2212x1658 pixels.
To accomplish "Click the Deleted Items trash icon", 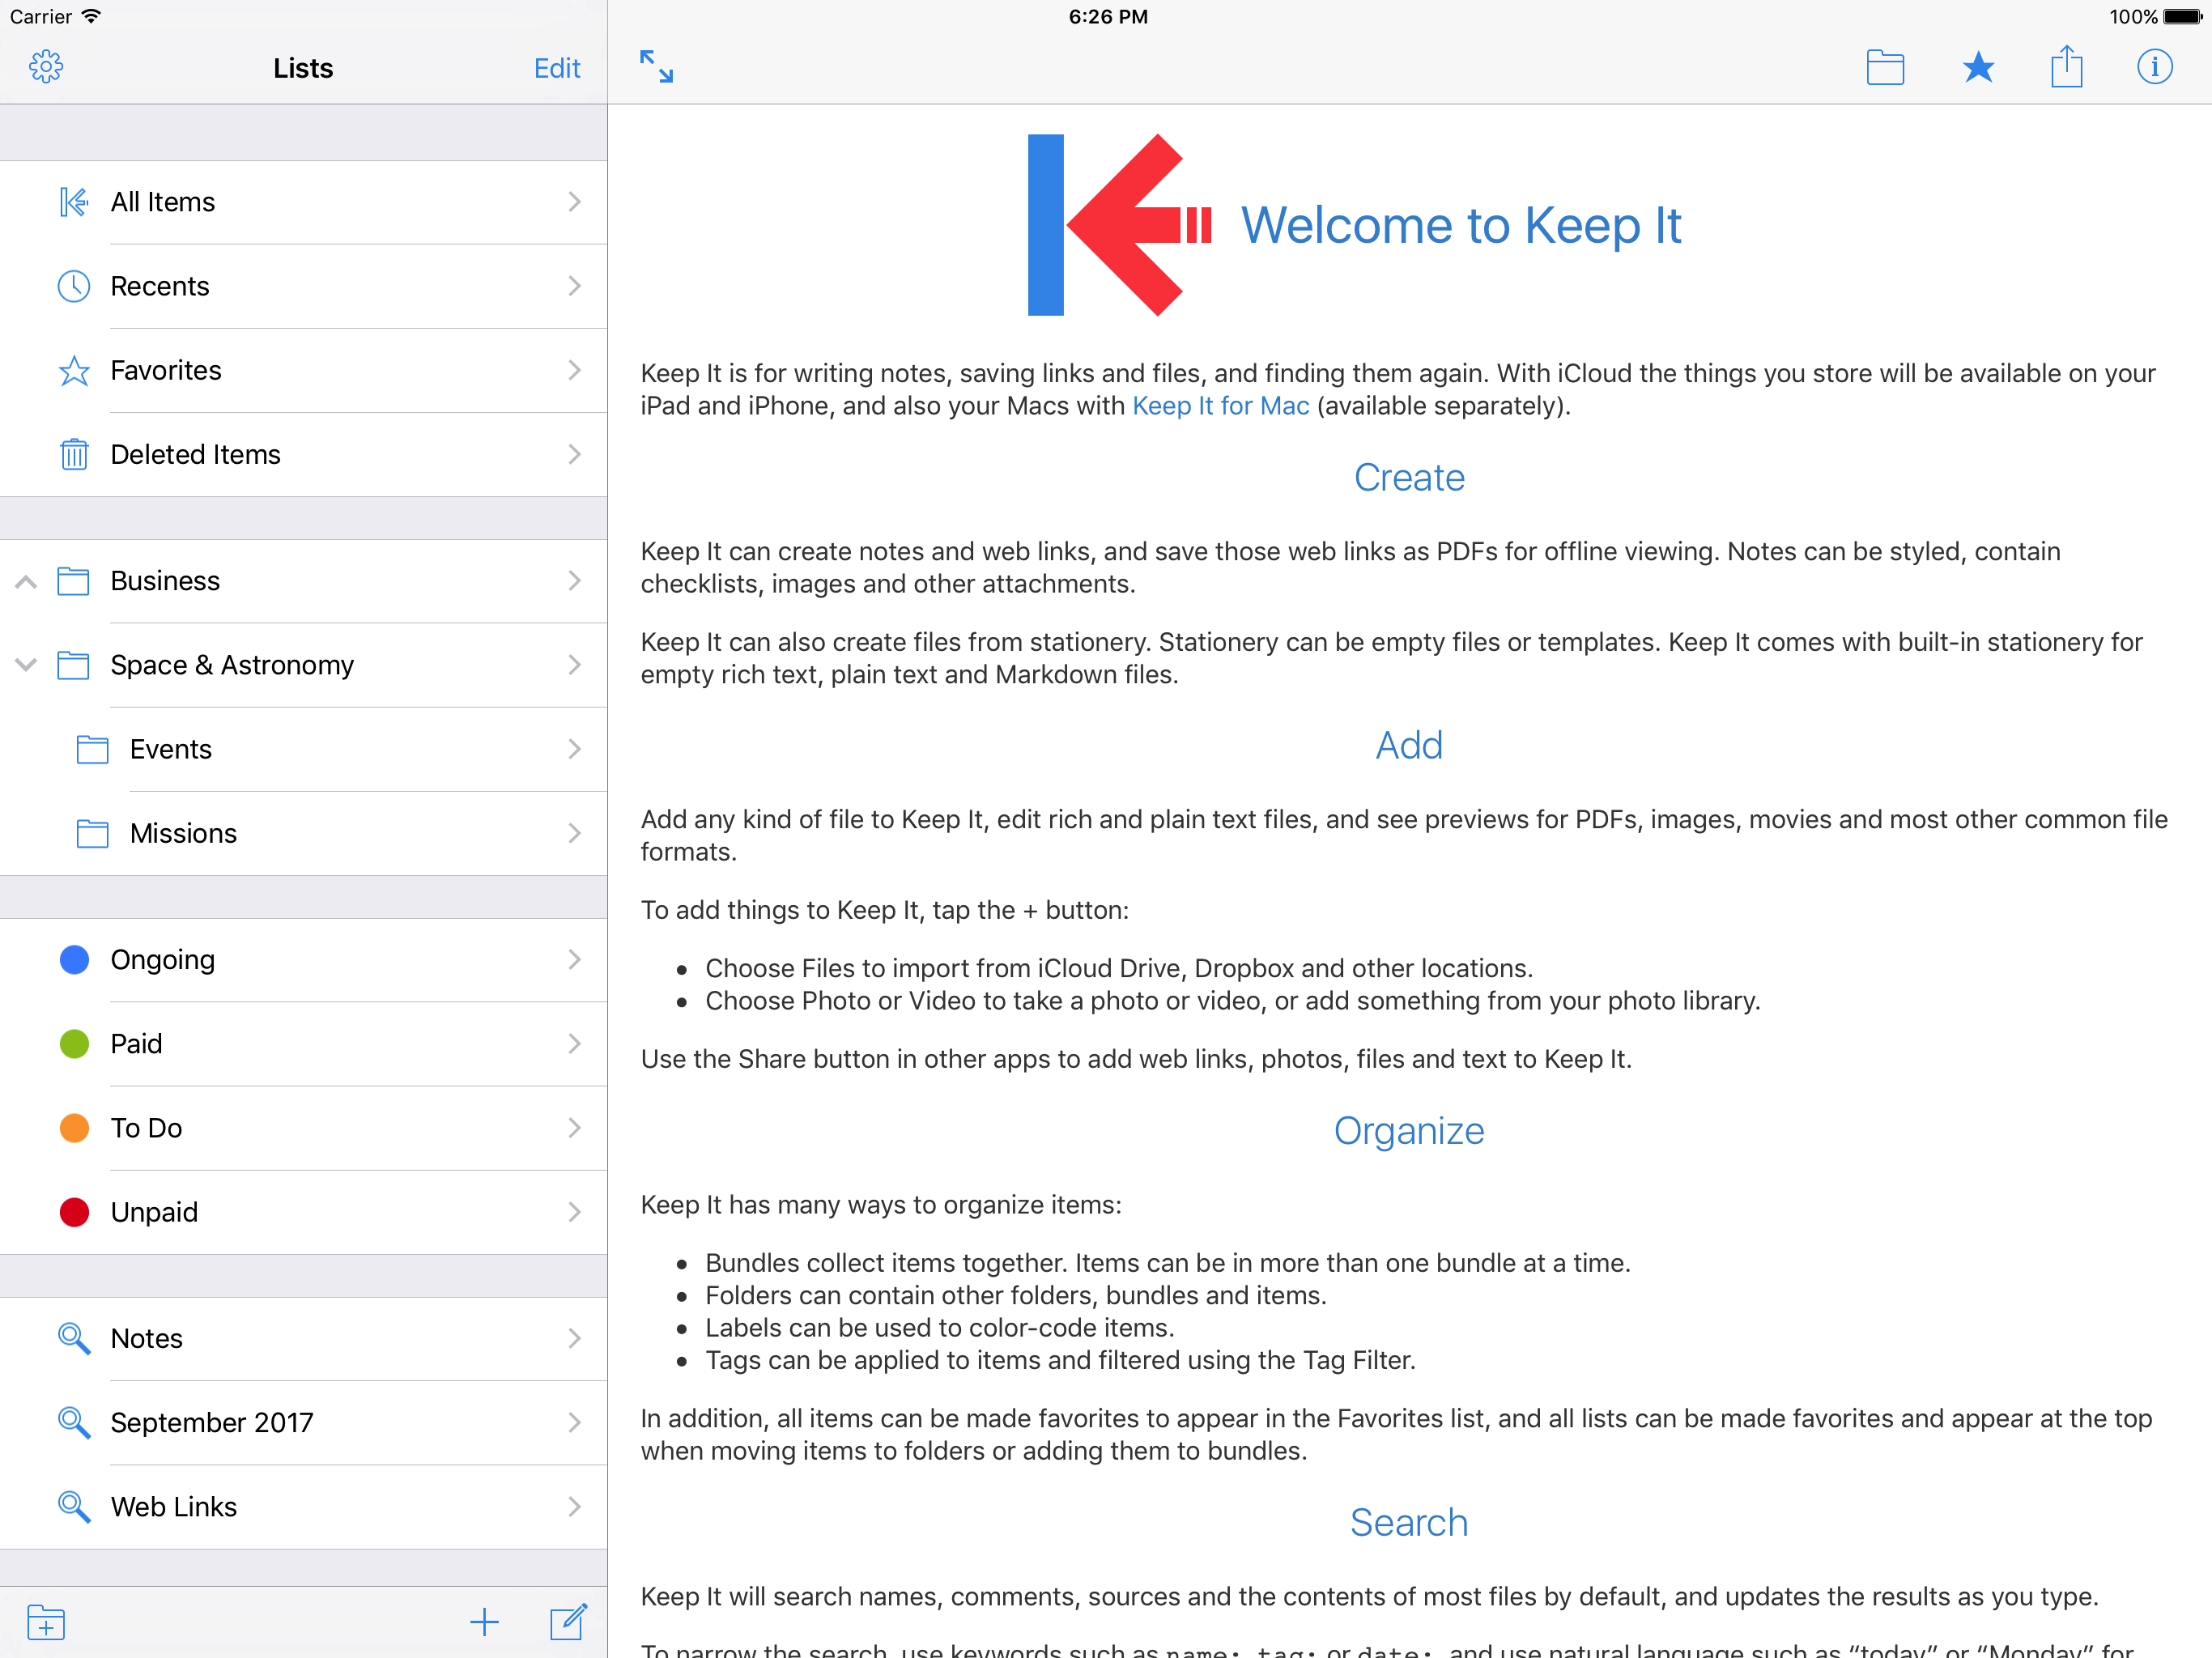I will [x=74, y=454].
